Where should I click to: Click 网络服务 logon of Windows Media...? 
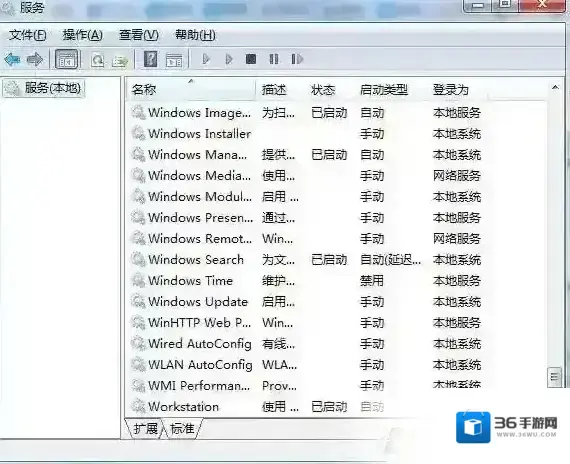coord(457,176)
